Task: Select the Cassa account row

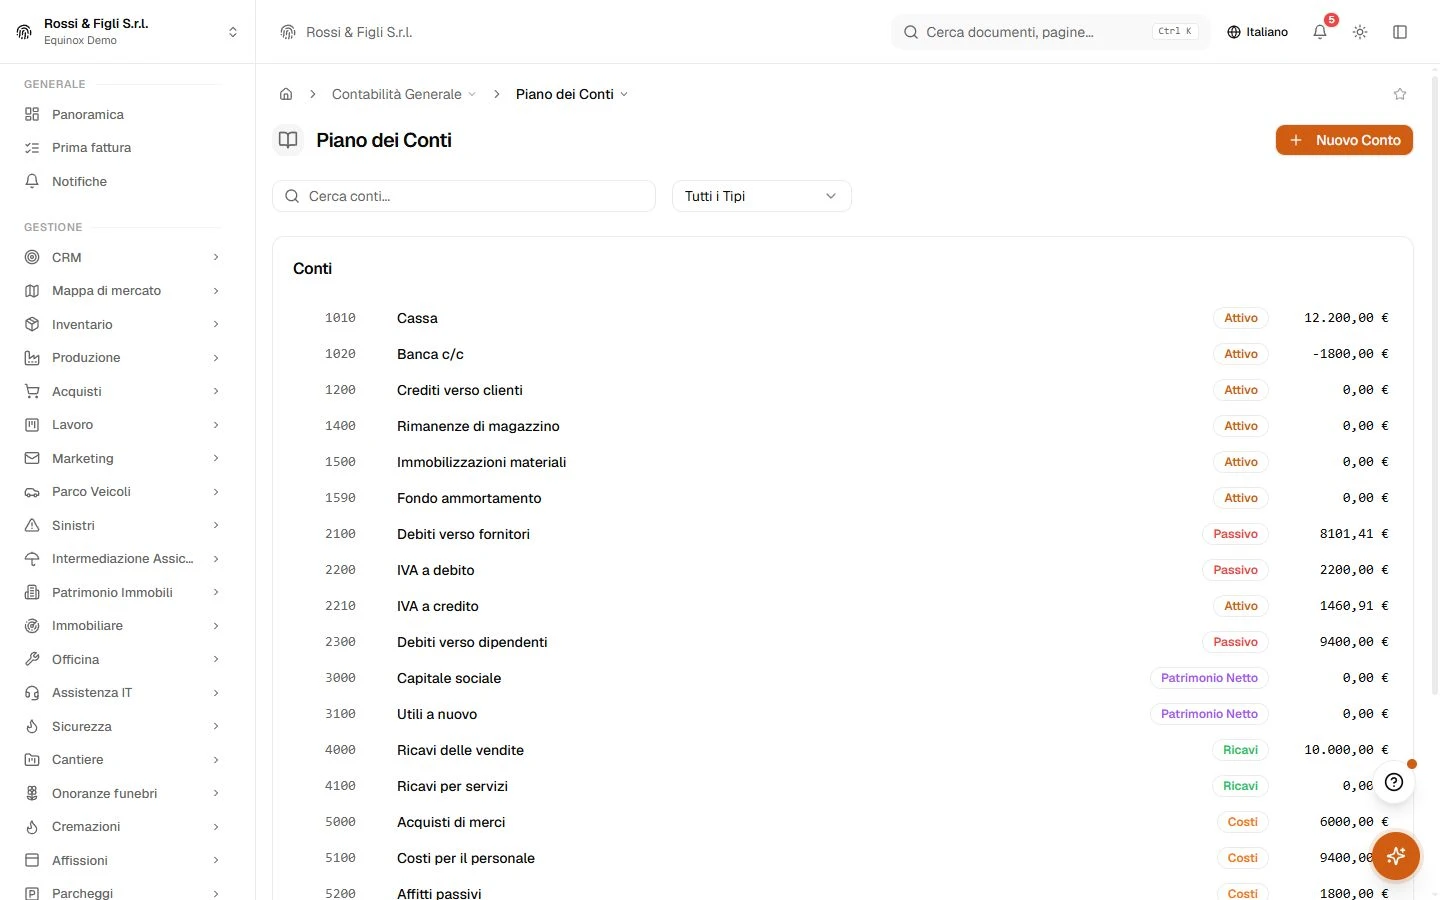Action: (x=842, y=318)
